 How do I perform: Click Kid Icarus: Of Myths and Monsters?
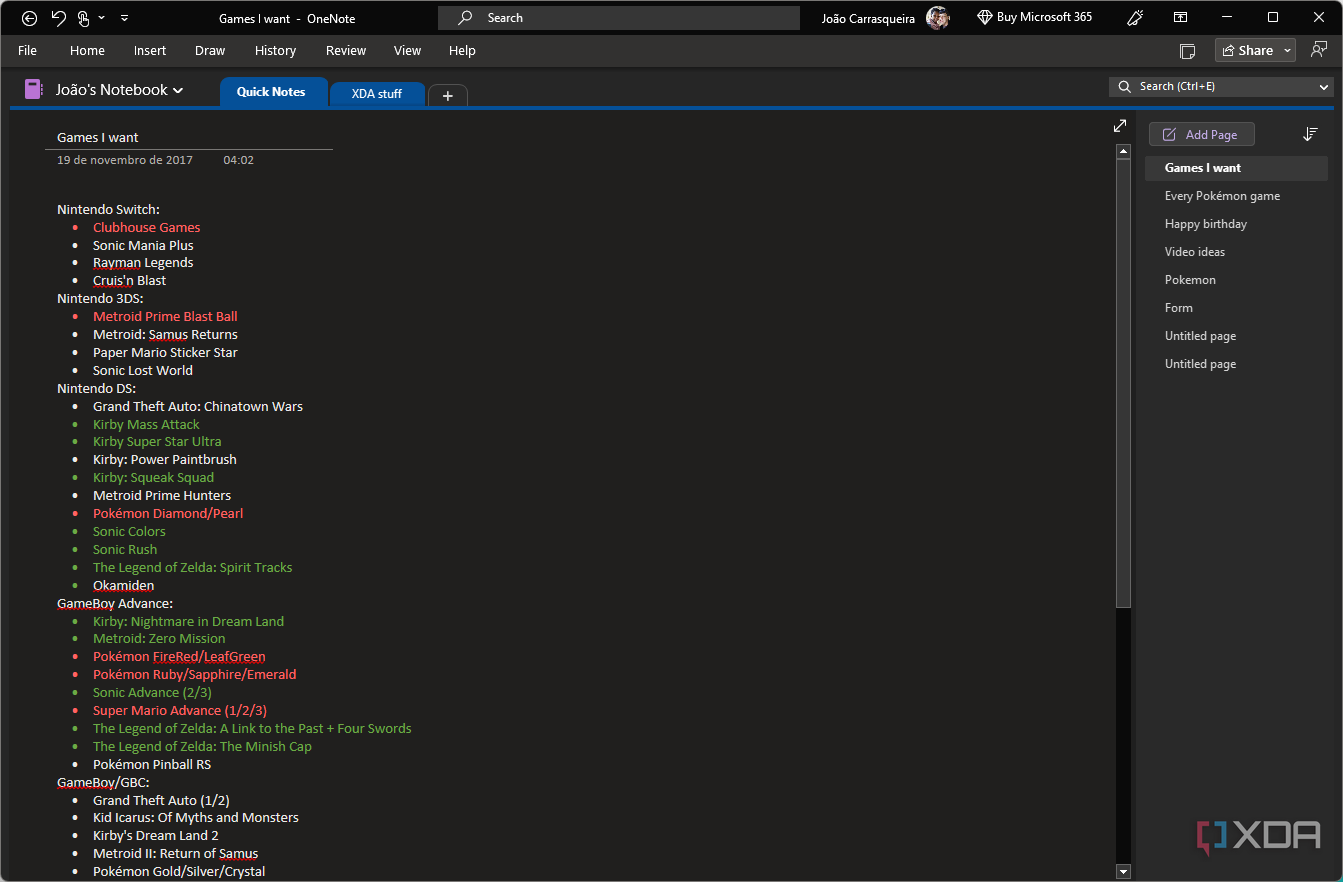[x=196, y=817]
